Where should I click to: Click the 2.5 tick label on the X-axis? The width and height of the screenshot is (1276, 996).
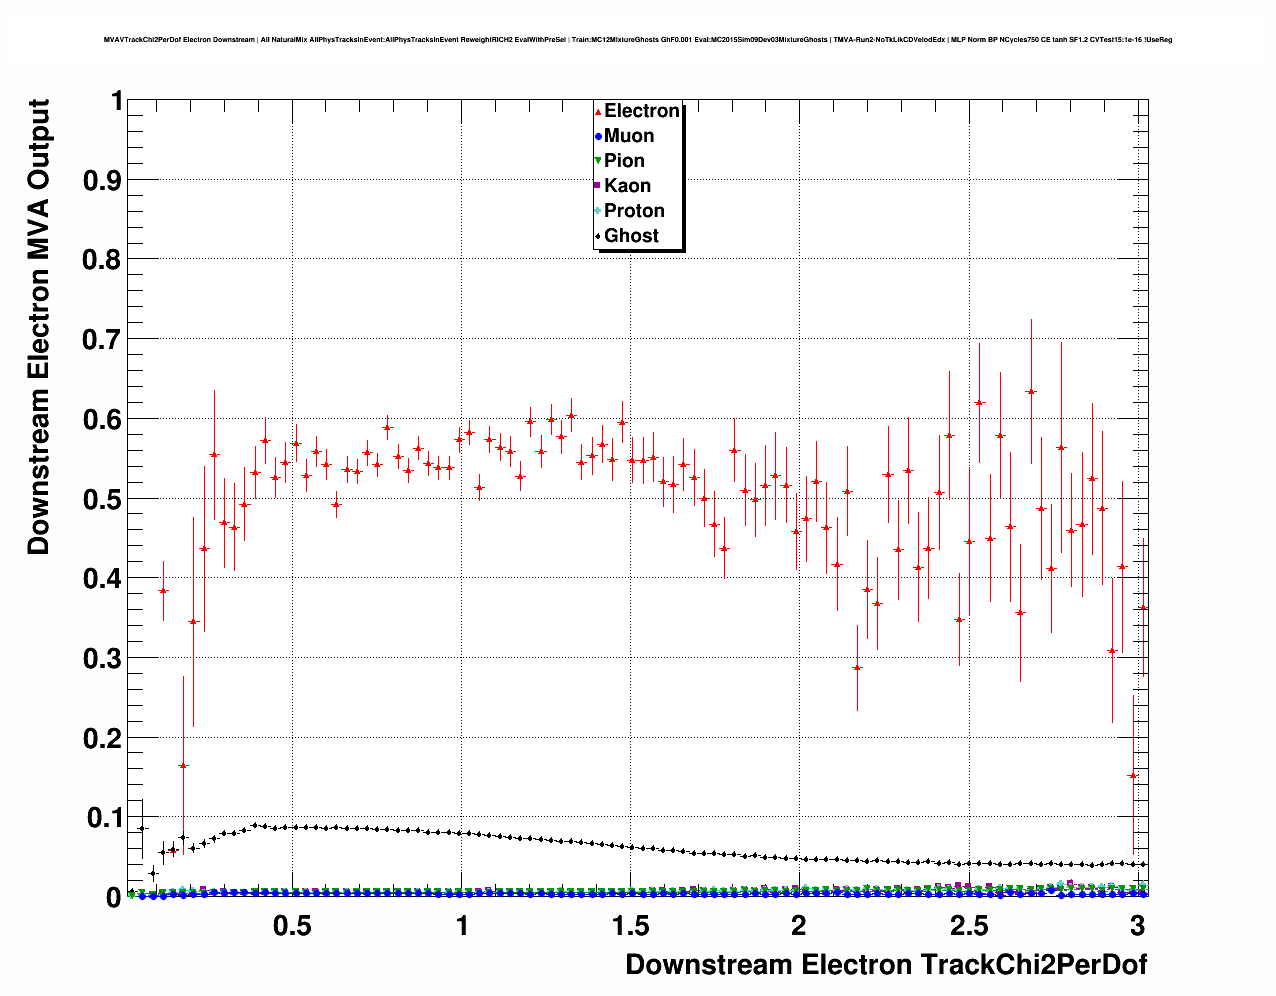(x=967, y=926)
